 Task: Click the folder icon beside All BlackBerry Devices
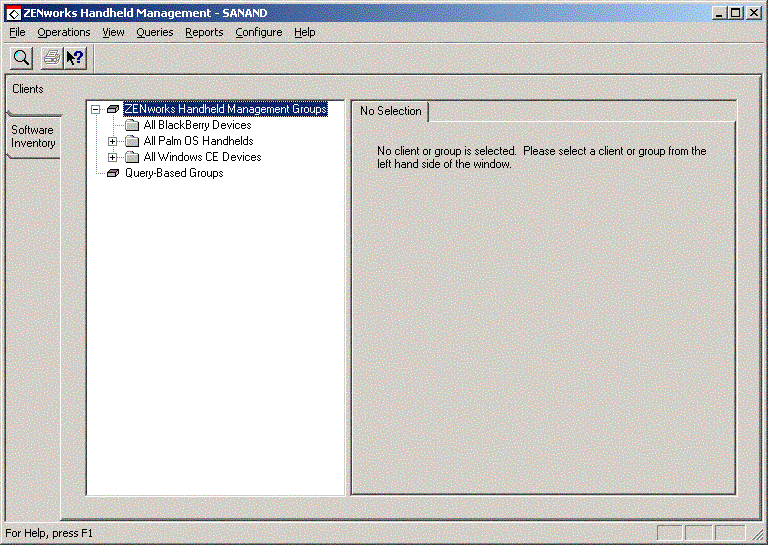(x=132, y=125)
